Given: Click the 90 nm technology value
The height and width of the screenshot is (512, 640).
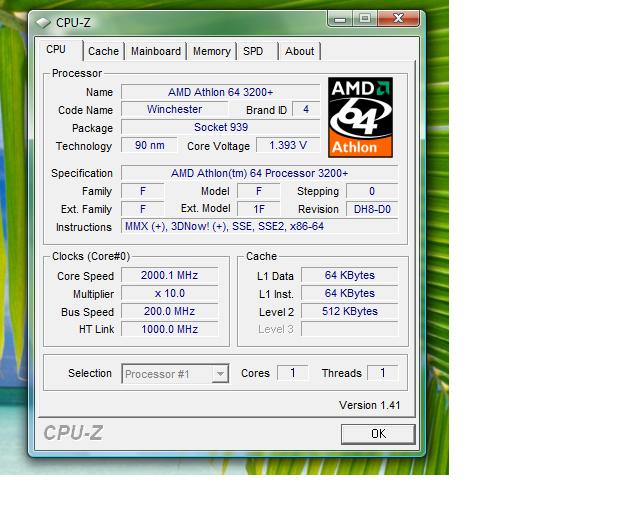Looking at the screenshot, I should [x=149, y=145].
